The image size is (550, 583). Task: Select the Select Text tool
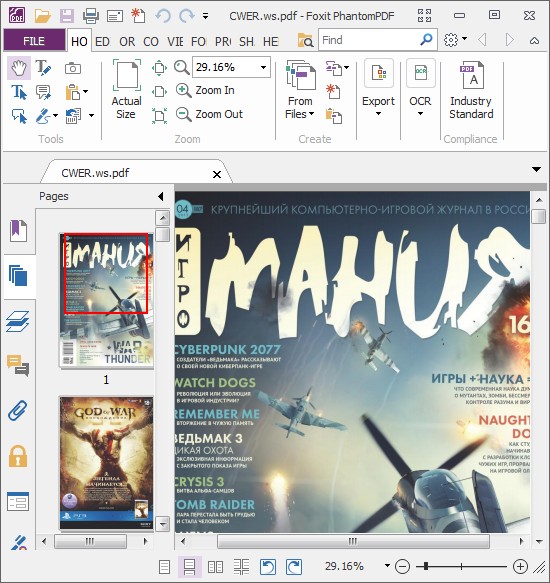[x=19, y=92]
